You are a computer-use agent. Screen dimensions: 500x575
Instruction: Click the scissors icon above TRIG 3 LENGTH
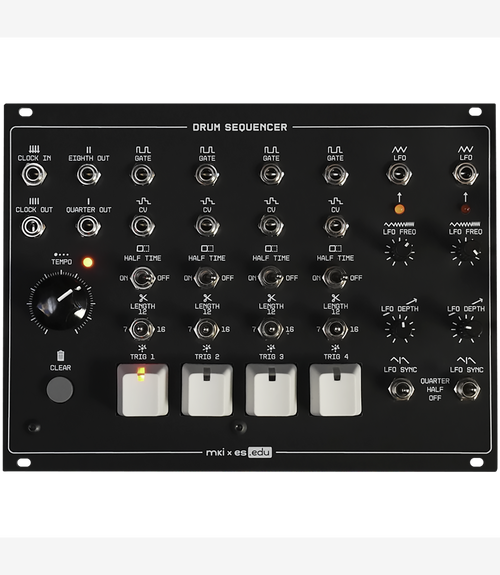pyautogui.click(x=271, y=297)
